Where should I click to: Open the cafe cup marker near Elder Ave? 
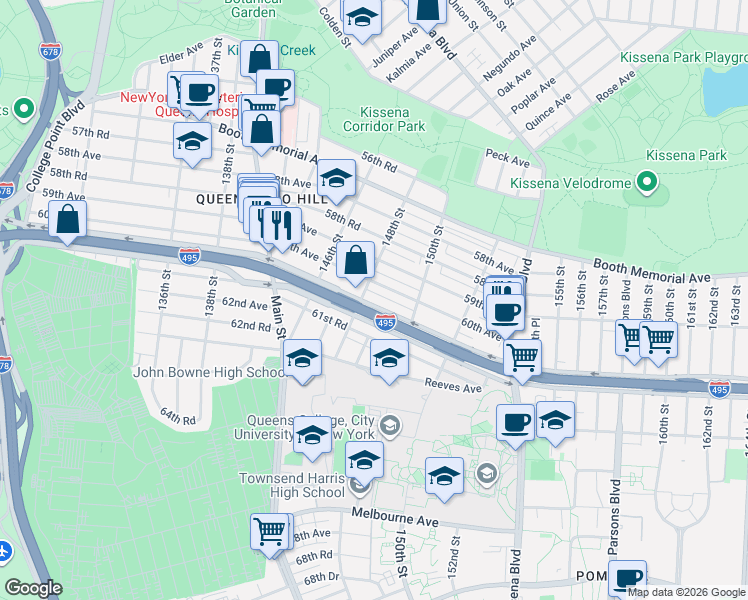coord(199,94)
